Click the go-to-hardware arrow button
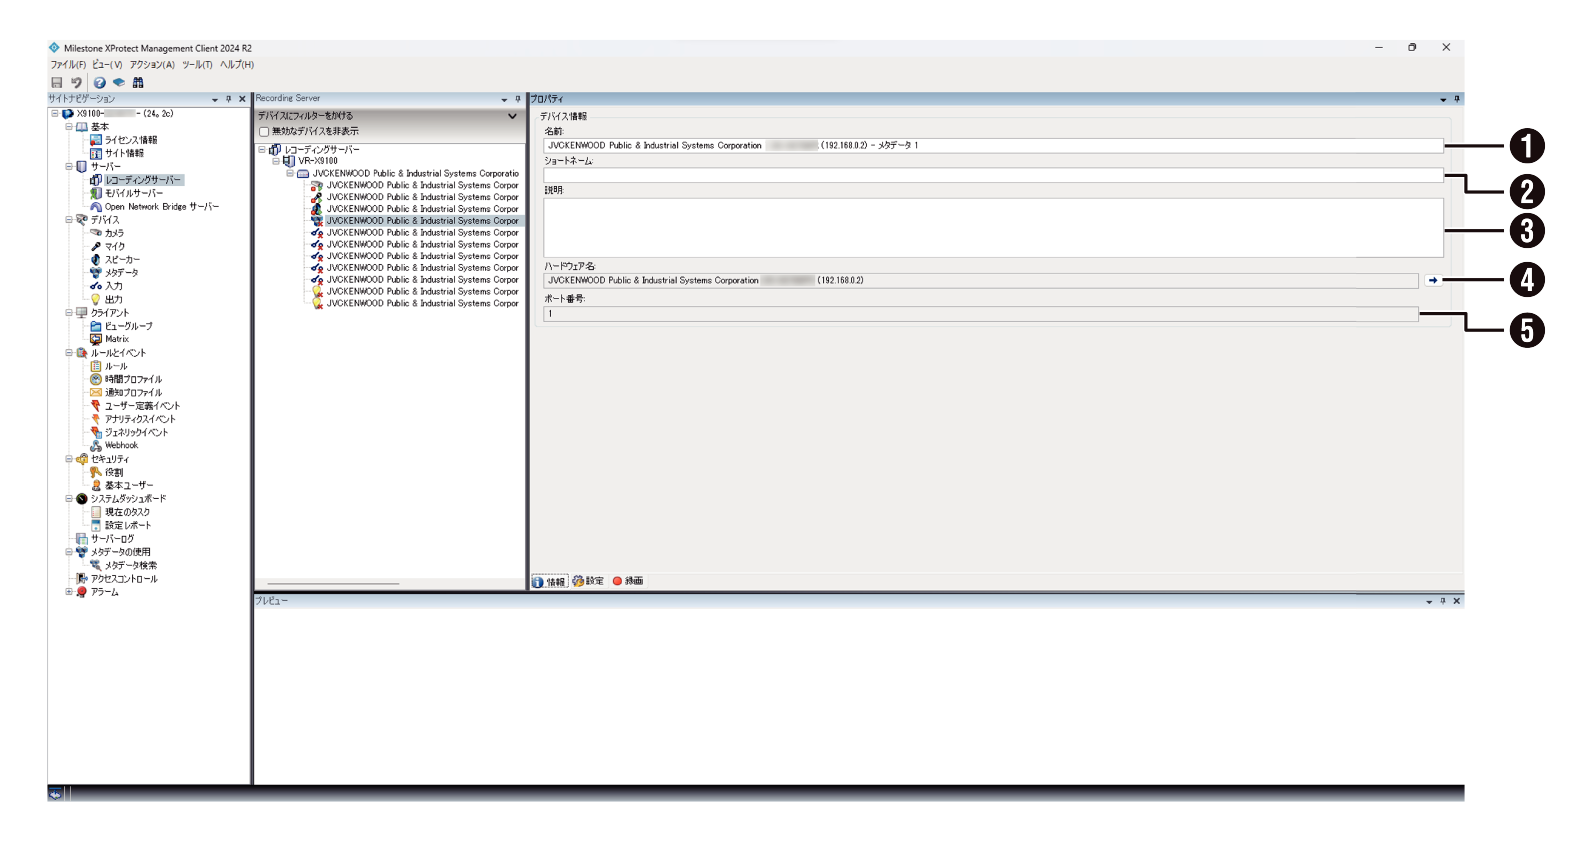The width and height of the screenshot is (1594, 841). [x=1433, y=280]
